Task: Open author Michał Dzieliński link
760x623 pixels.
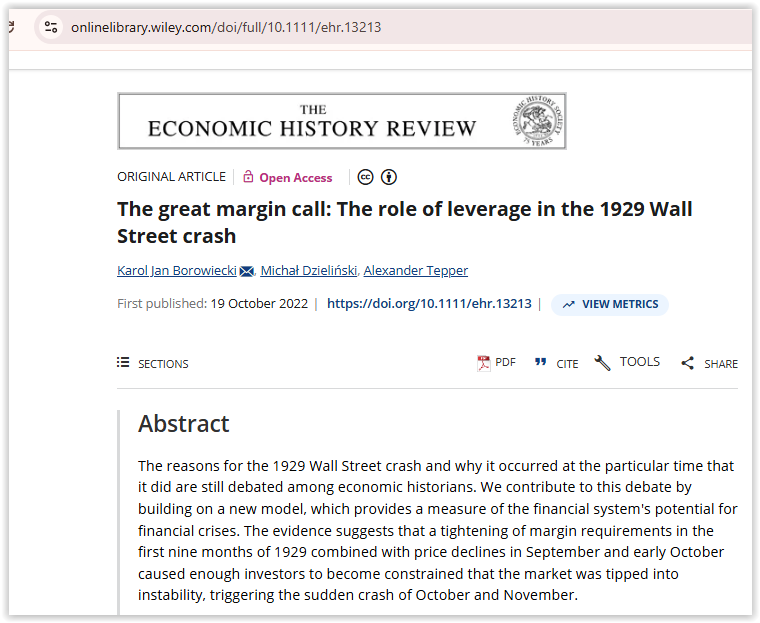Action: point(309,270)
